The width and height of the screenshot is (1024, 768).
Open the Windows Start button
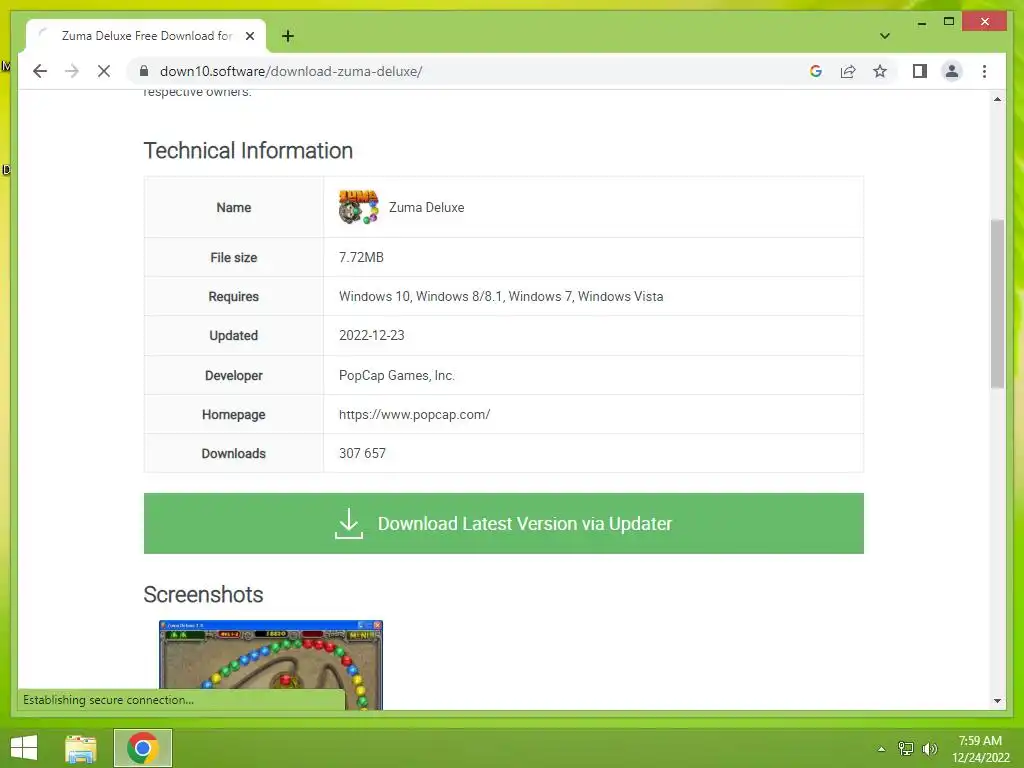click(24, 748)
